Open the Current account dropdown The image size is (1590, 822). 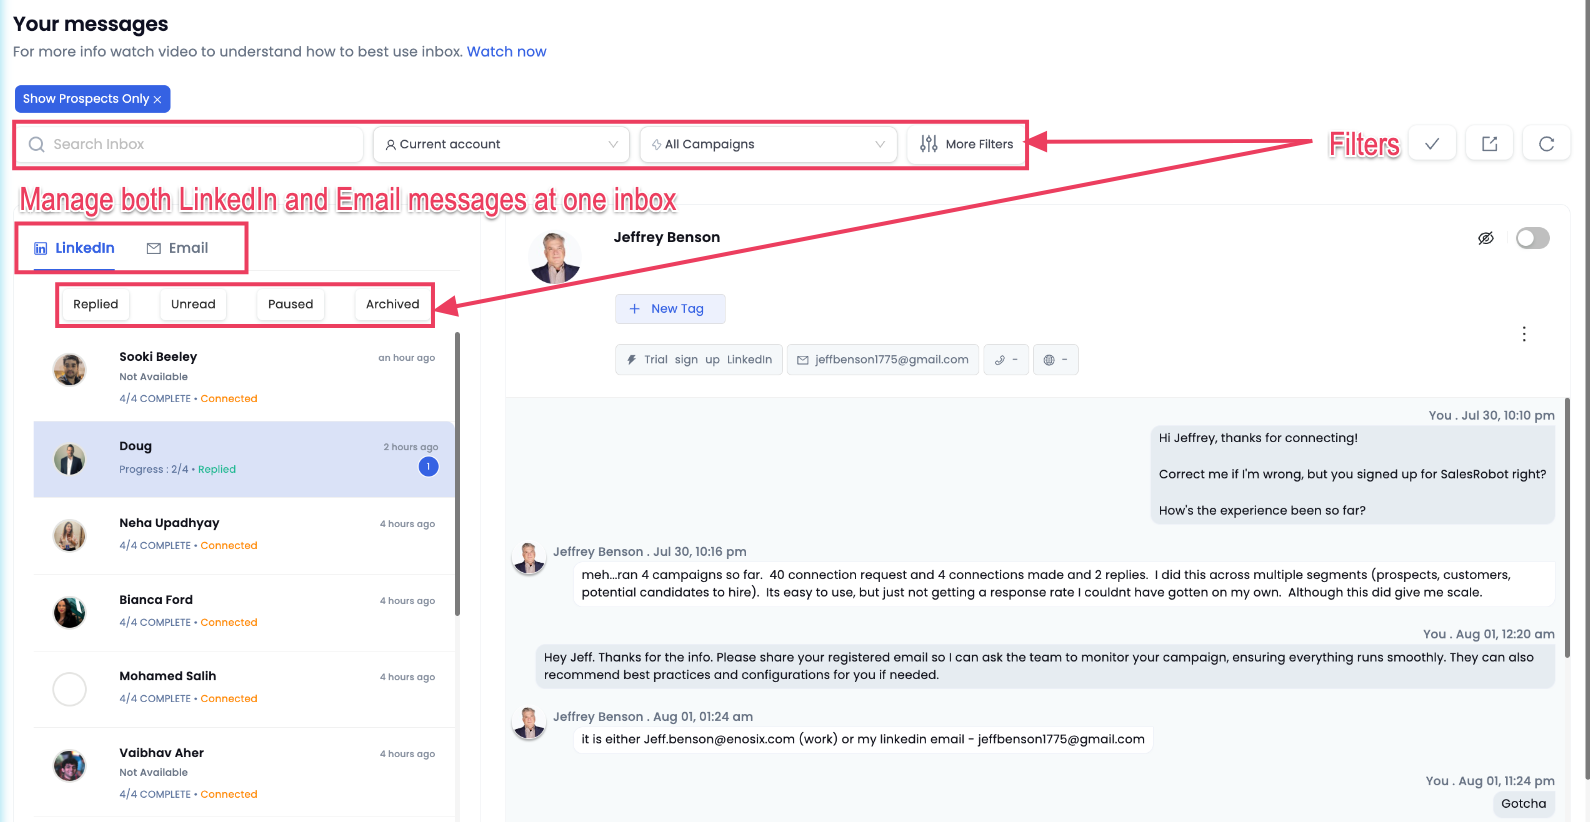tap(501, 144)
